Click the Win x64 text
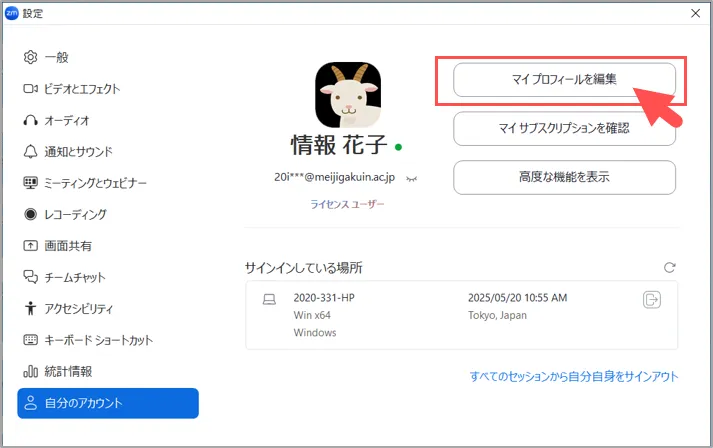The height and width of the screenshot is (448, 713). click(x=312, y=315)
